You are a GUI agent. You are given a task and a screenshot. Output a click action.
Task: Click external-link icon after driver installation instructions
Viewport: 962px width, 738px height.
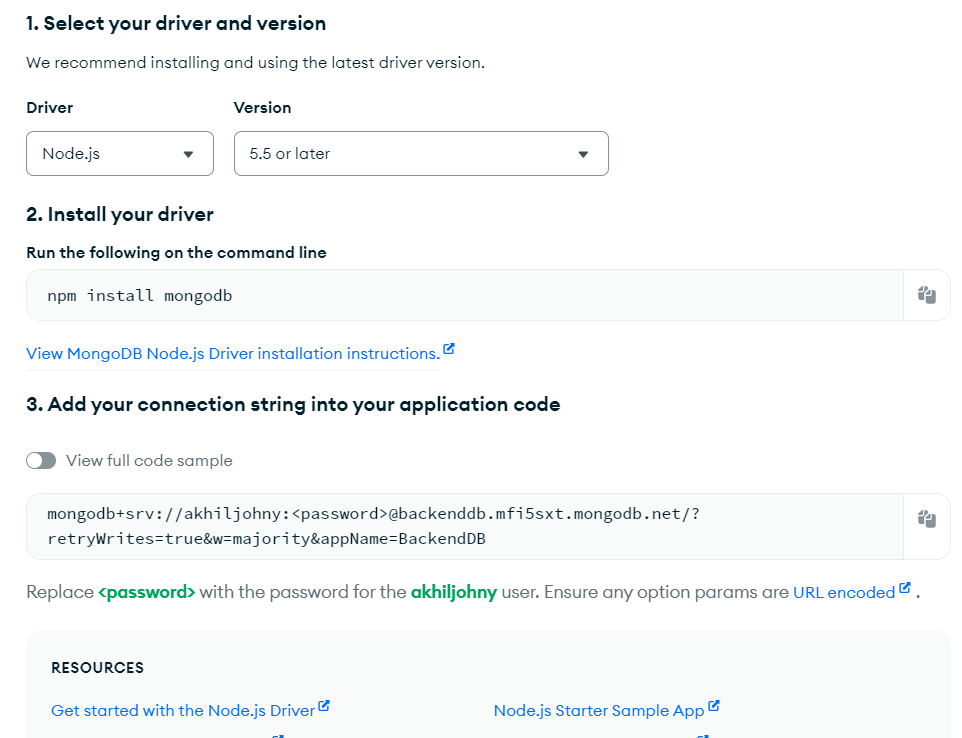pyautogui.click(x=449, y=350)
